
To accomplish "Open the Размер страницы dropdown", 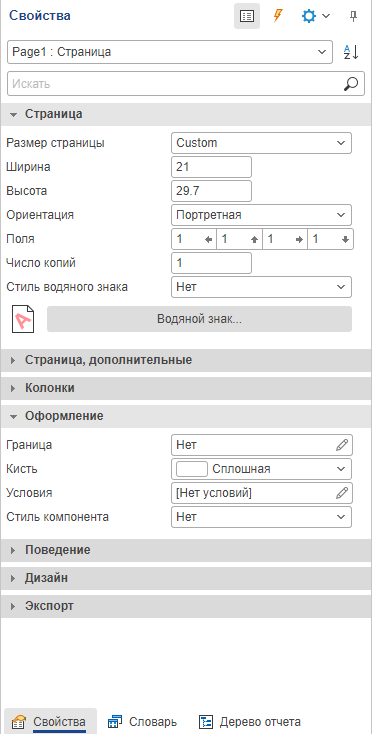I will (261, 143).
